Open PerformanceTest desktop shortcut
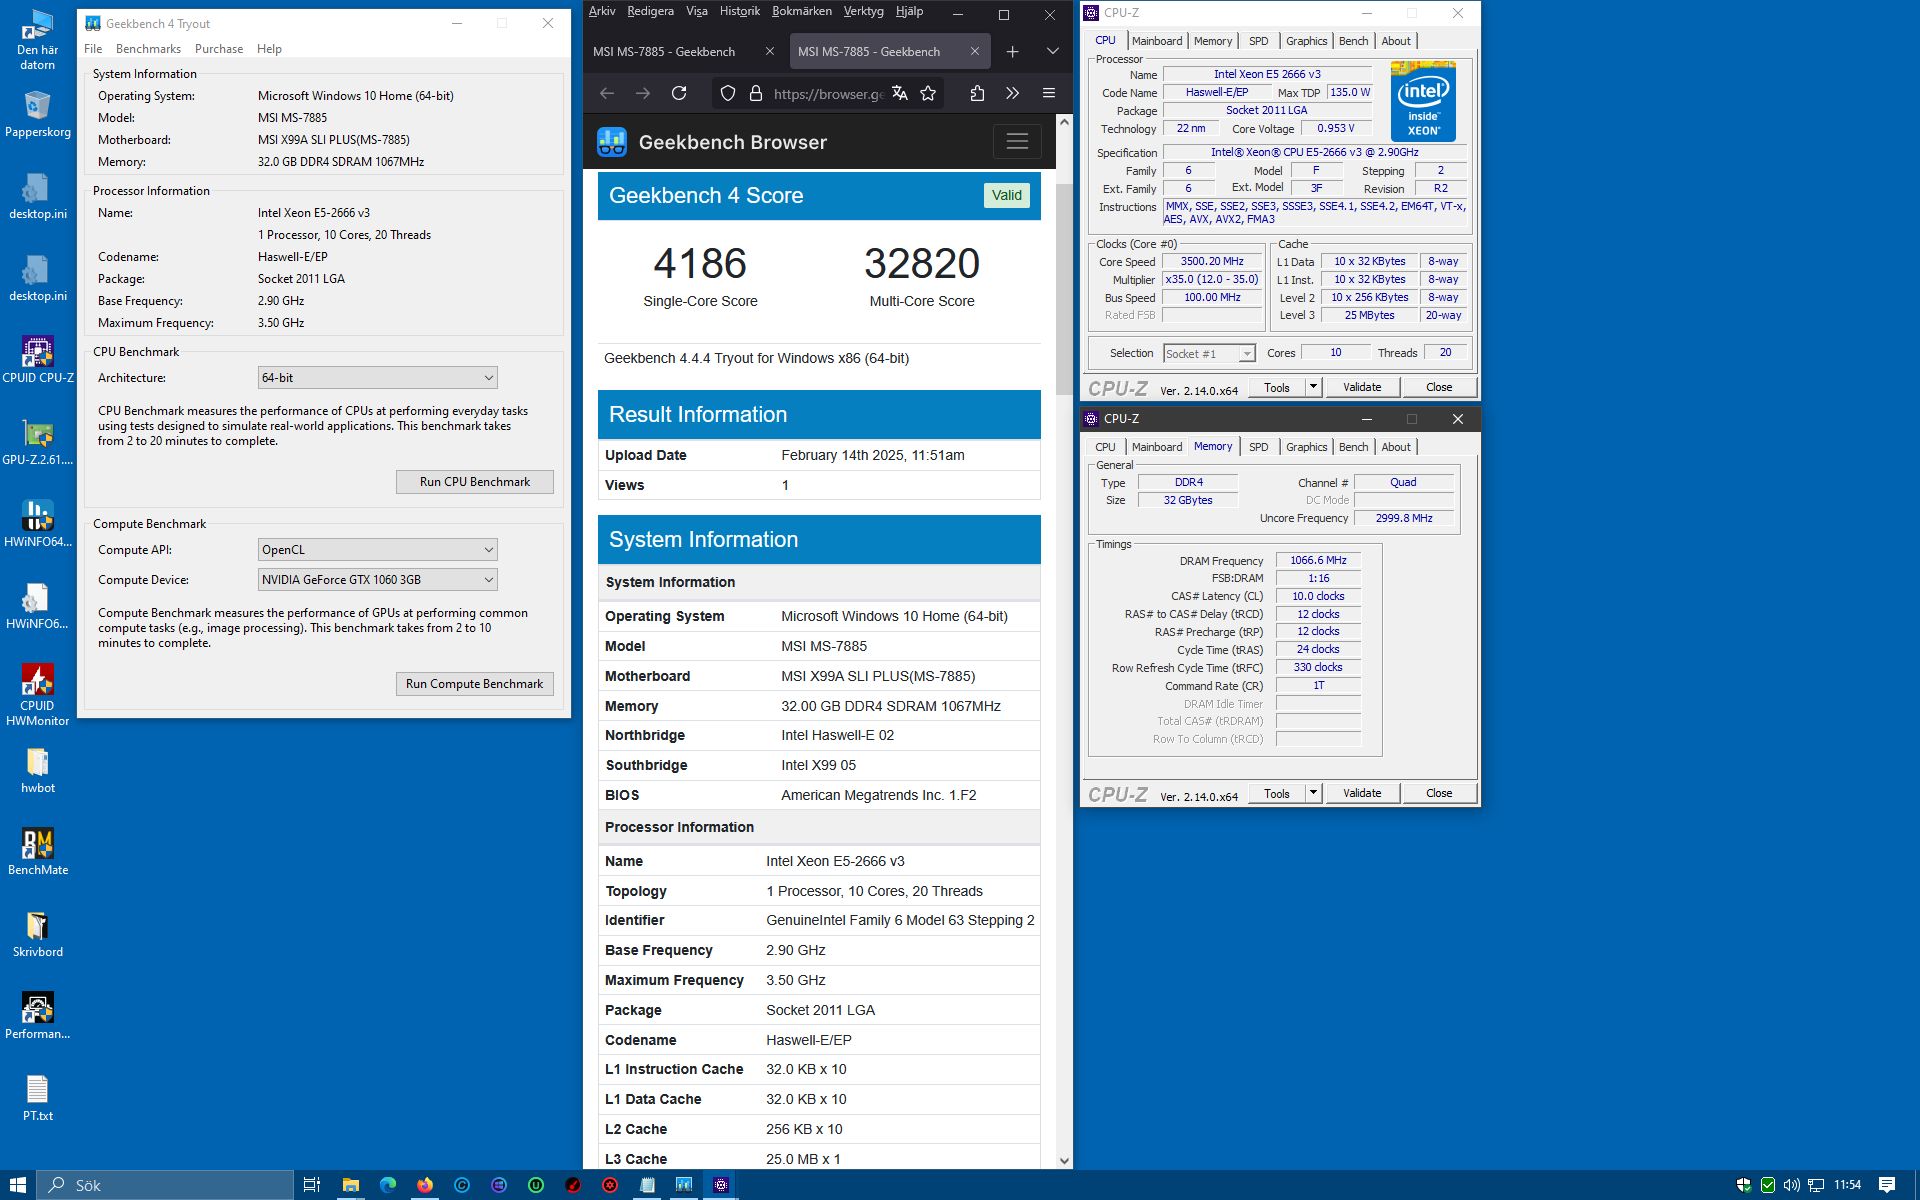 click(38, 1016)
